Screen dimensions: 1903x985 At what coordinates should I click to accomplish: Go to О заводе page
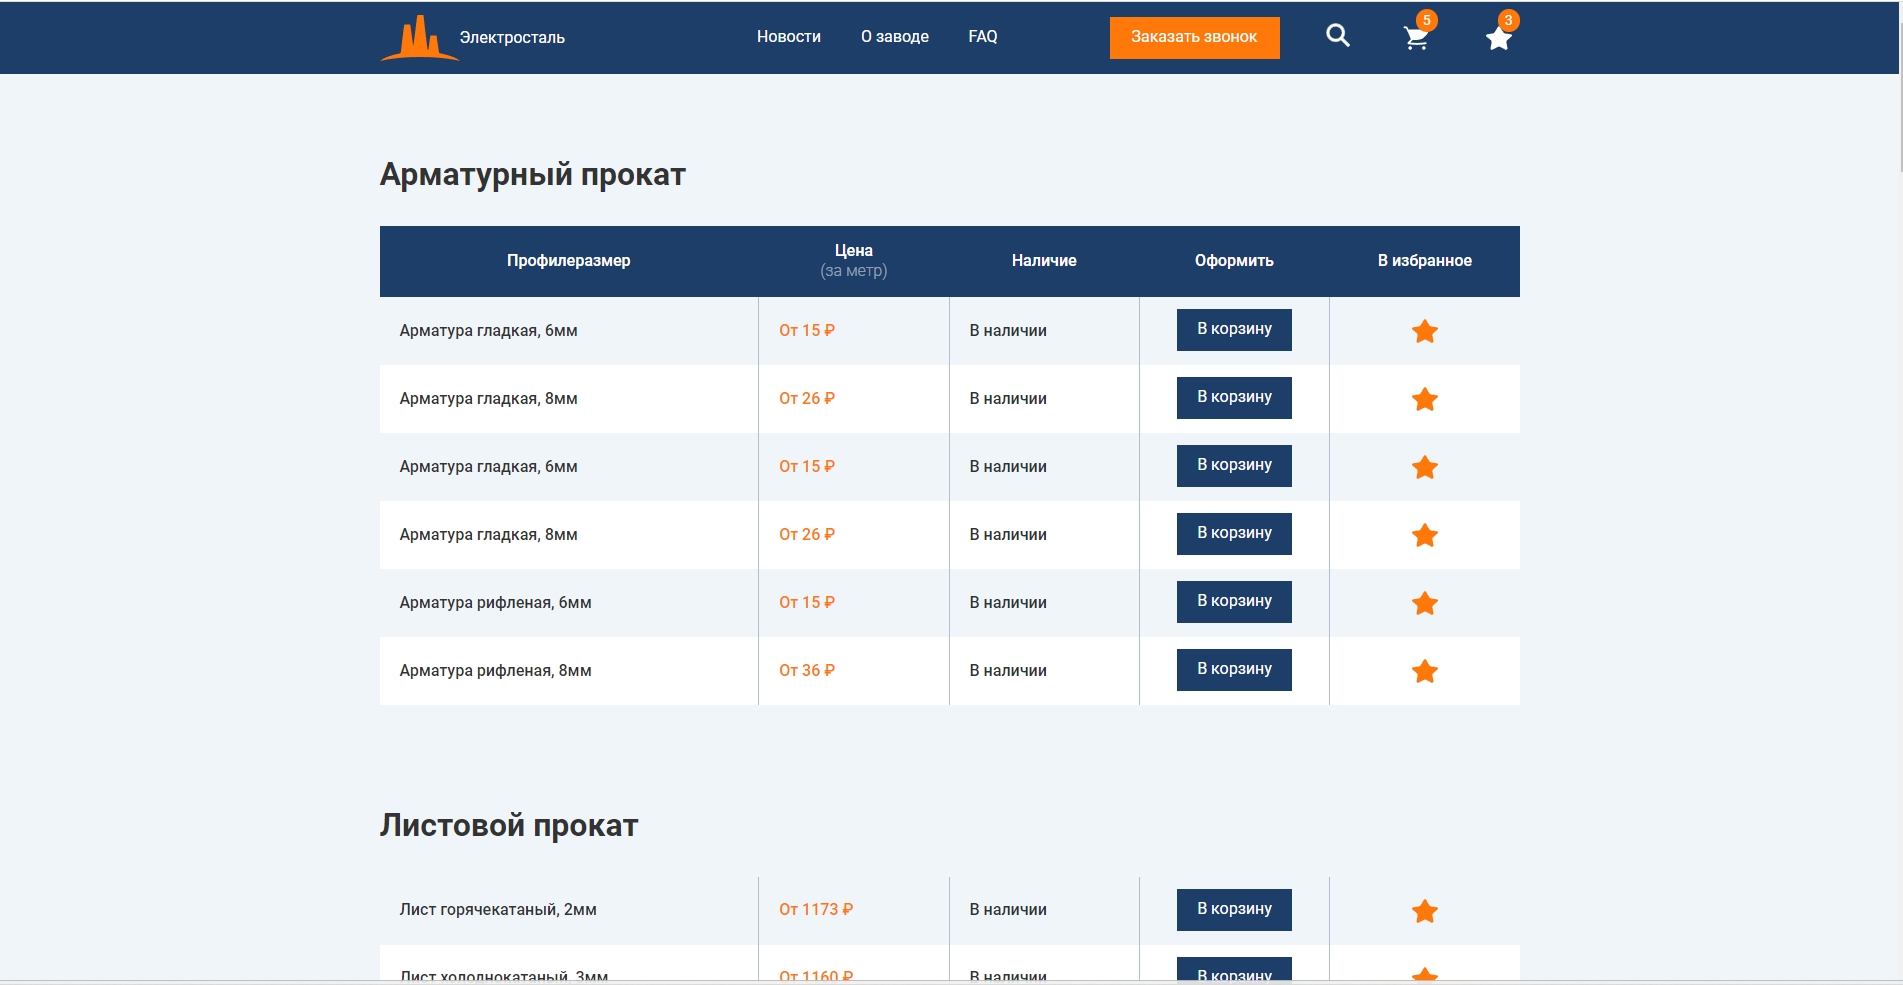point(894,37)
